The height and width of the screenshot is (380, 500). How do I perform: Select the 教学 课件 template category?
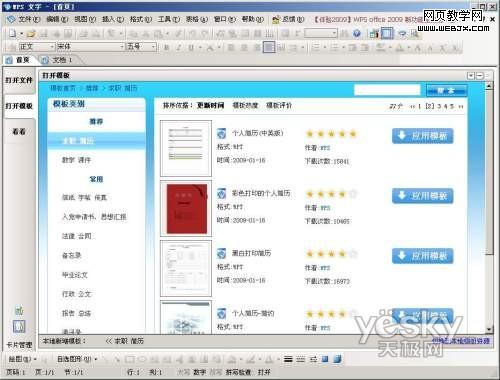[76, 160]
